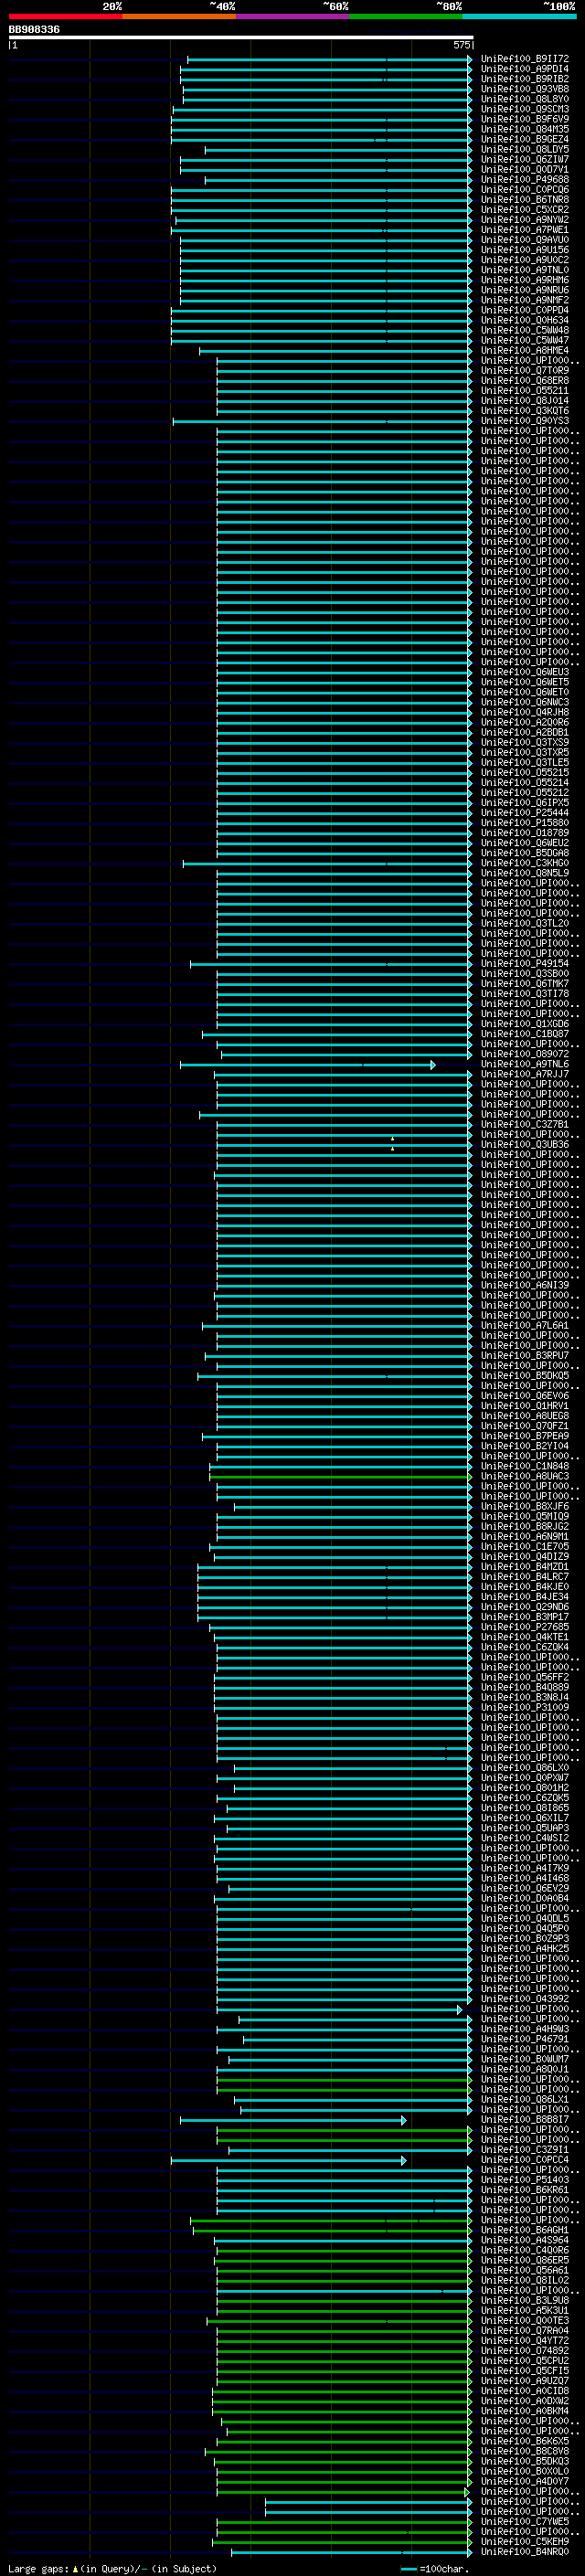Click hit label UniRef100_C3KHG0
This screenshot has height=2576, width=585.
525,863
